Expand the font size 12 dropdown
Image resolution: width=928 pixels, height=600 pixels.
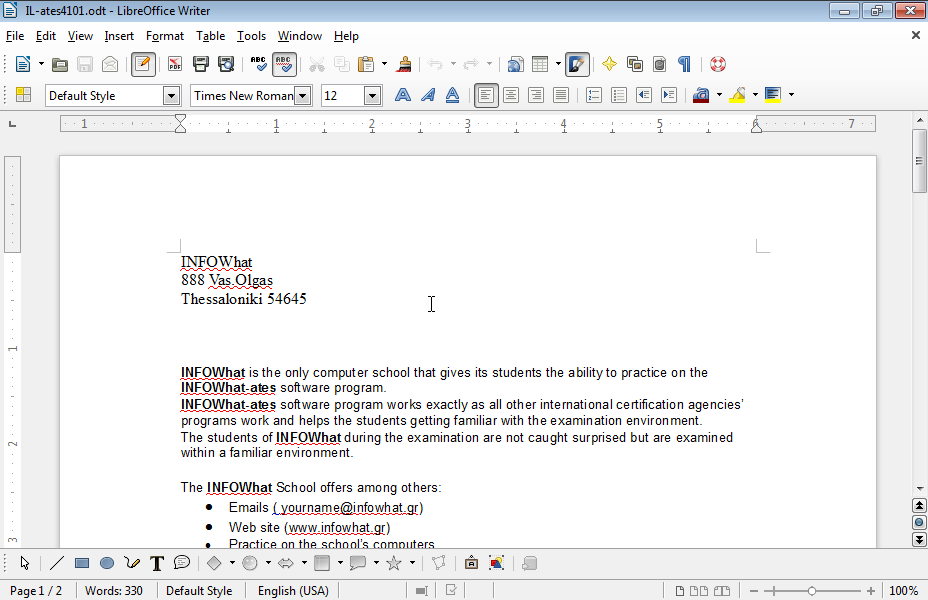[372, 95]
